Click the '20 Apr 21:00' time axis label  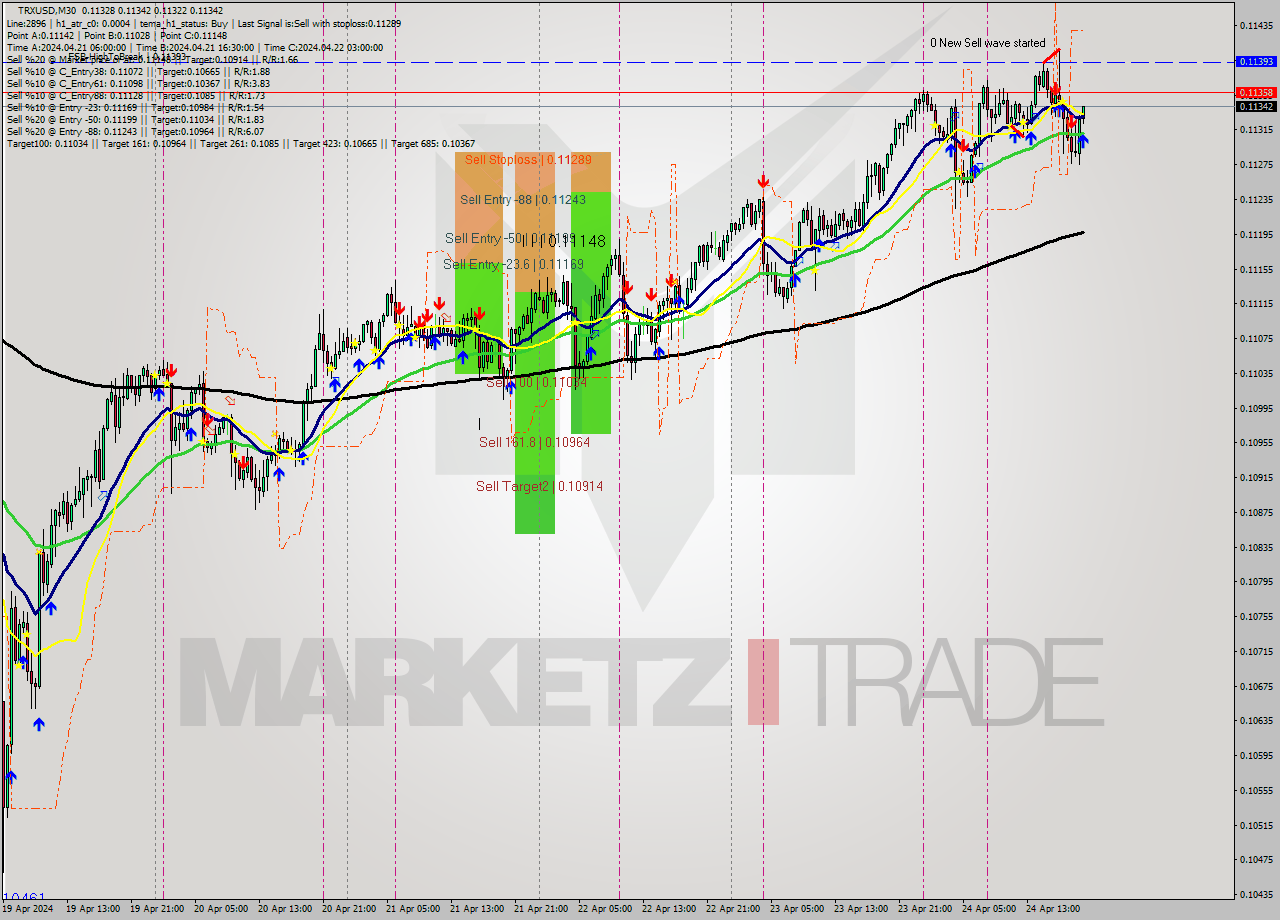click(348, 909)
